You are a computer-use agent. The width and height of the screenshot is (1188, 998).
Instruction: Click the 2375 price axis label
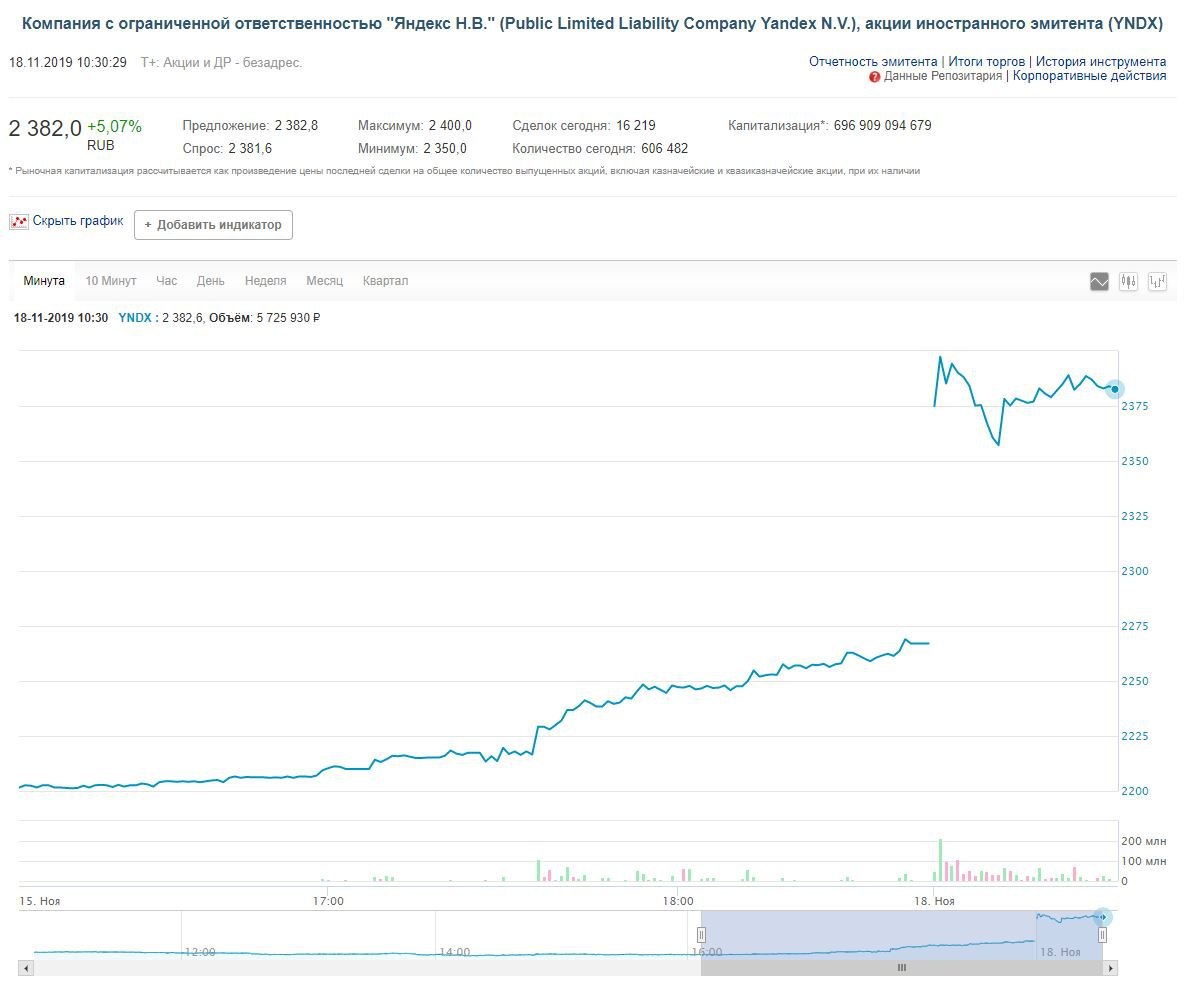pyautogui.click(x=1135, y=406)
